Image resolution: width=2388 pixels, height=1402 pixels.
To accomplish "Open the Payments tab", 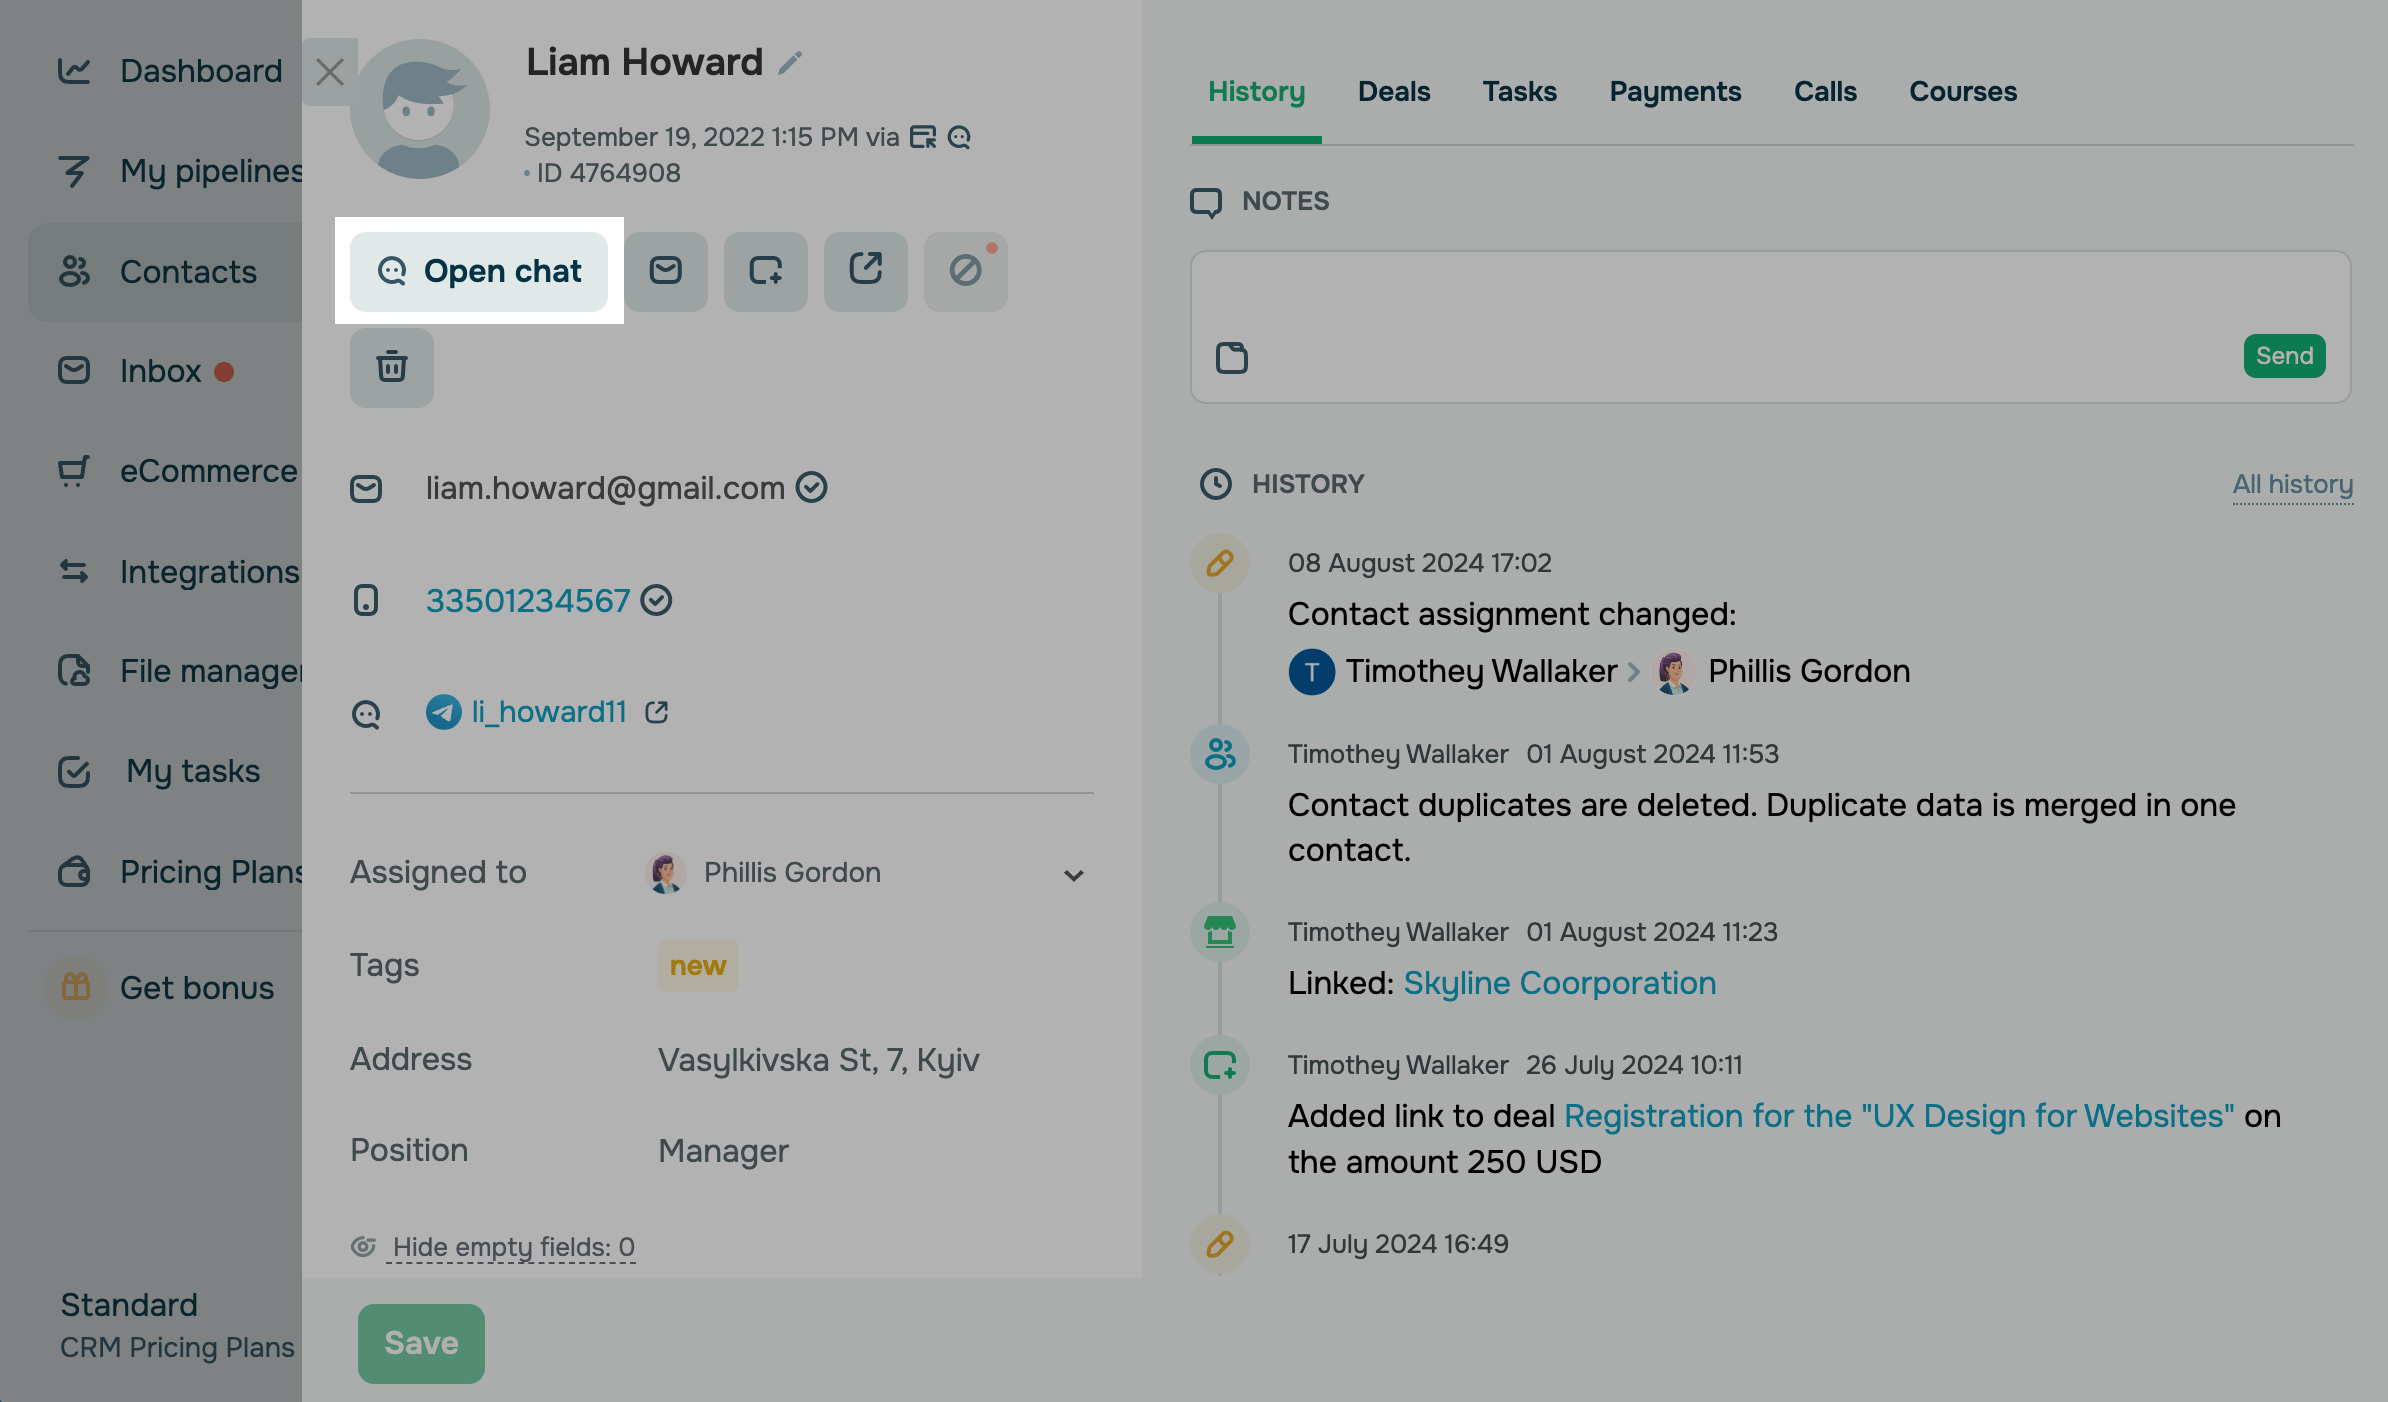I will (x=1675, y=92).
